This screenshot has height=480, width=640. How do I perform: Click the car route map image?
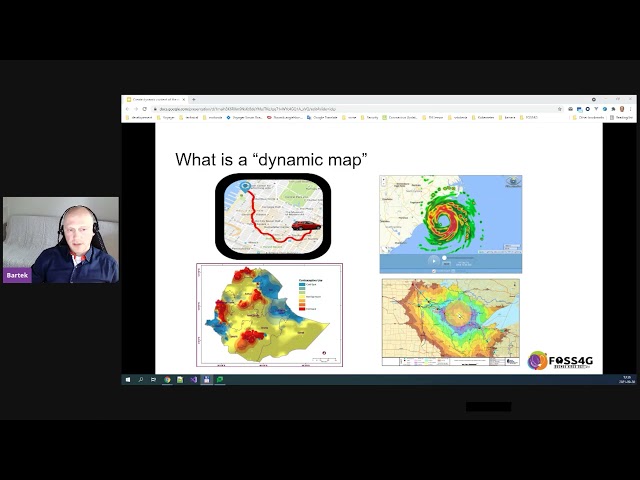click(273, 216)
